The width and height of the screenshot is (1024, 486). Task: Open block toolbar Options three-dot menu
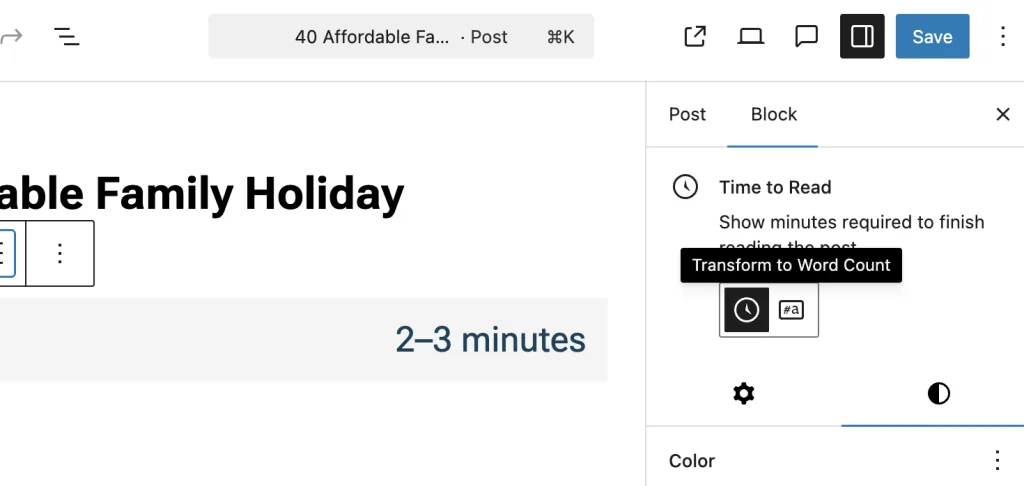(60, 253)
